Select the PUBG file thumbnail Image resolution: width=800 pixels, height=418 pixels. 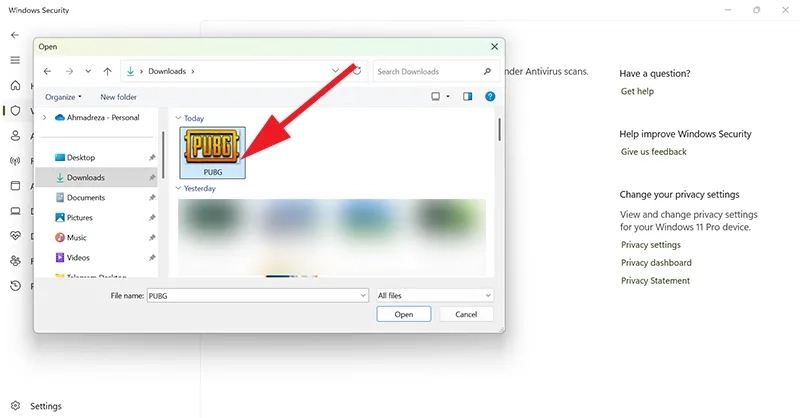[x=211, y=152]
